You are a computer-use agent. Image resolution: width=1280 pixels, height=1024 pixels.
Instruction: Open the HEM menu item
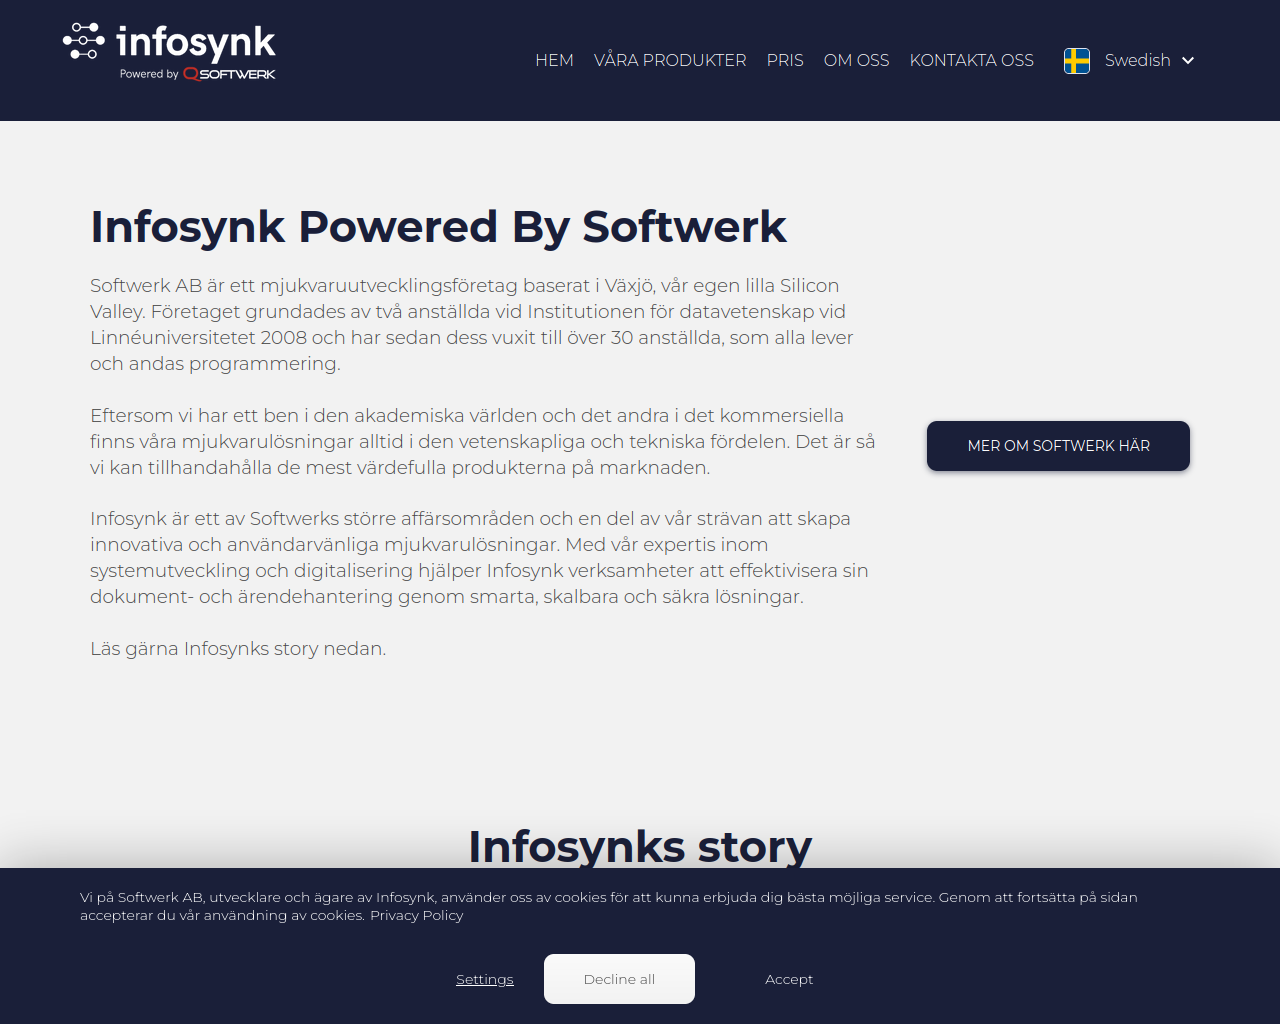(x=554, y=60)
